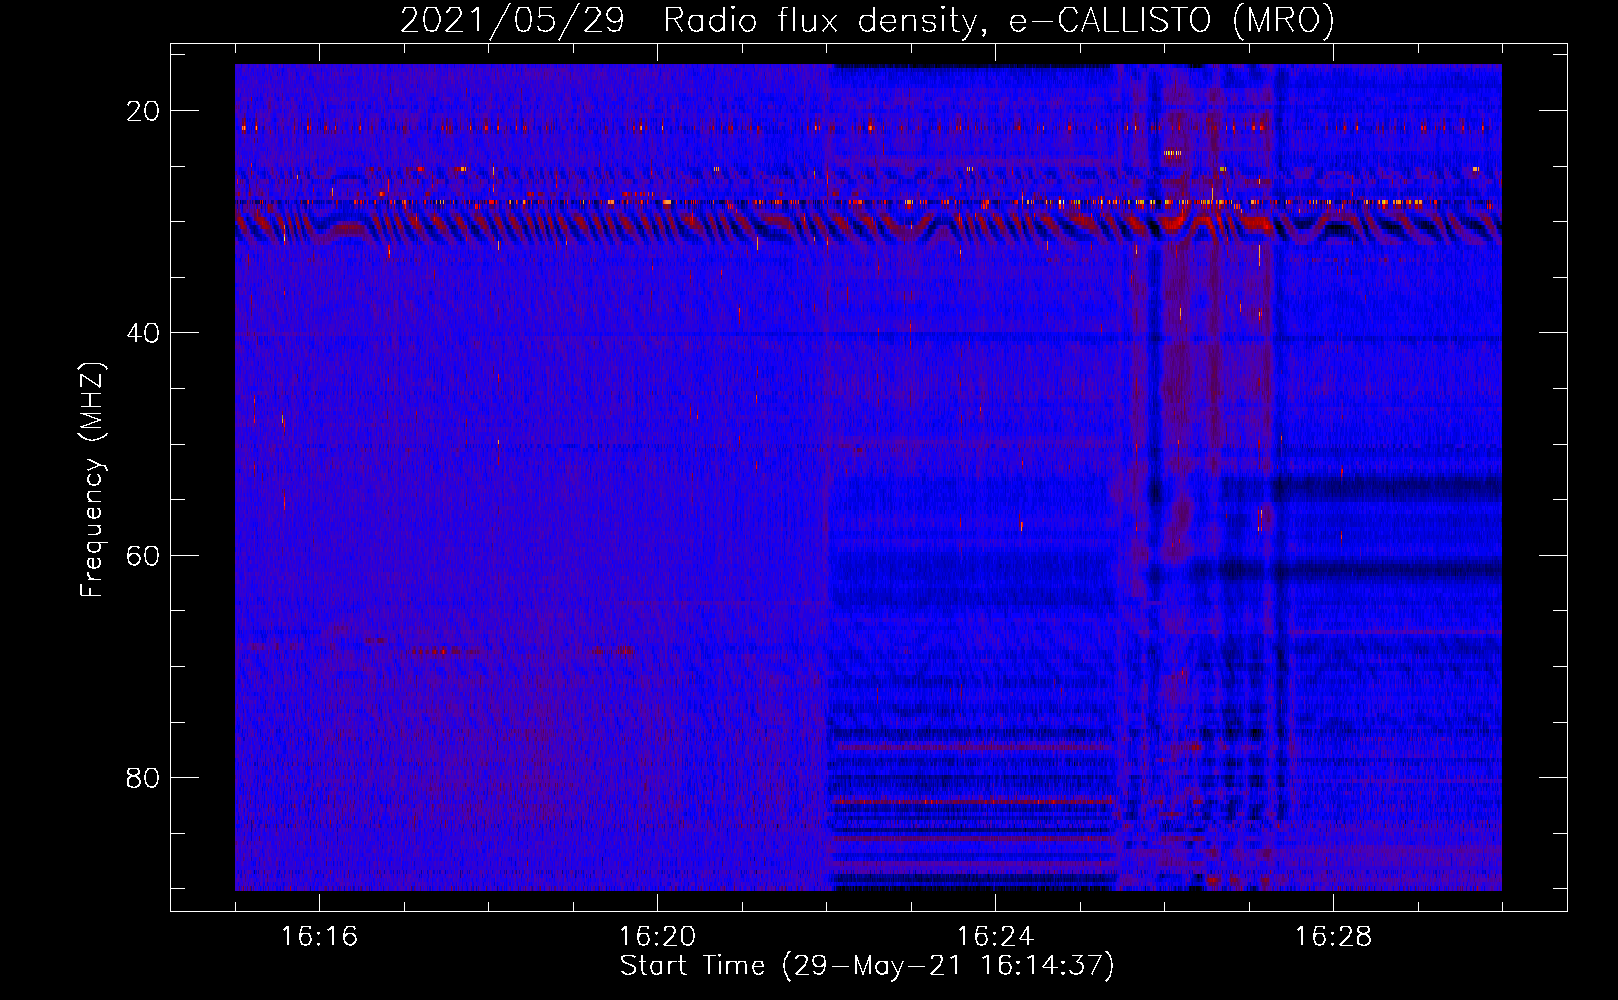The image size is (1618, 1000).
Task: Click the 16:16 time tick label
Action: pos(319,937)
